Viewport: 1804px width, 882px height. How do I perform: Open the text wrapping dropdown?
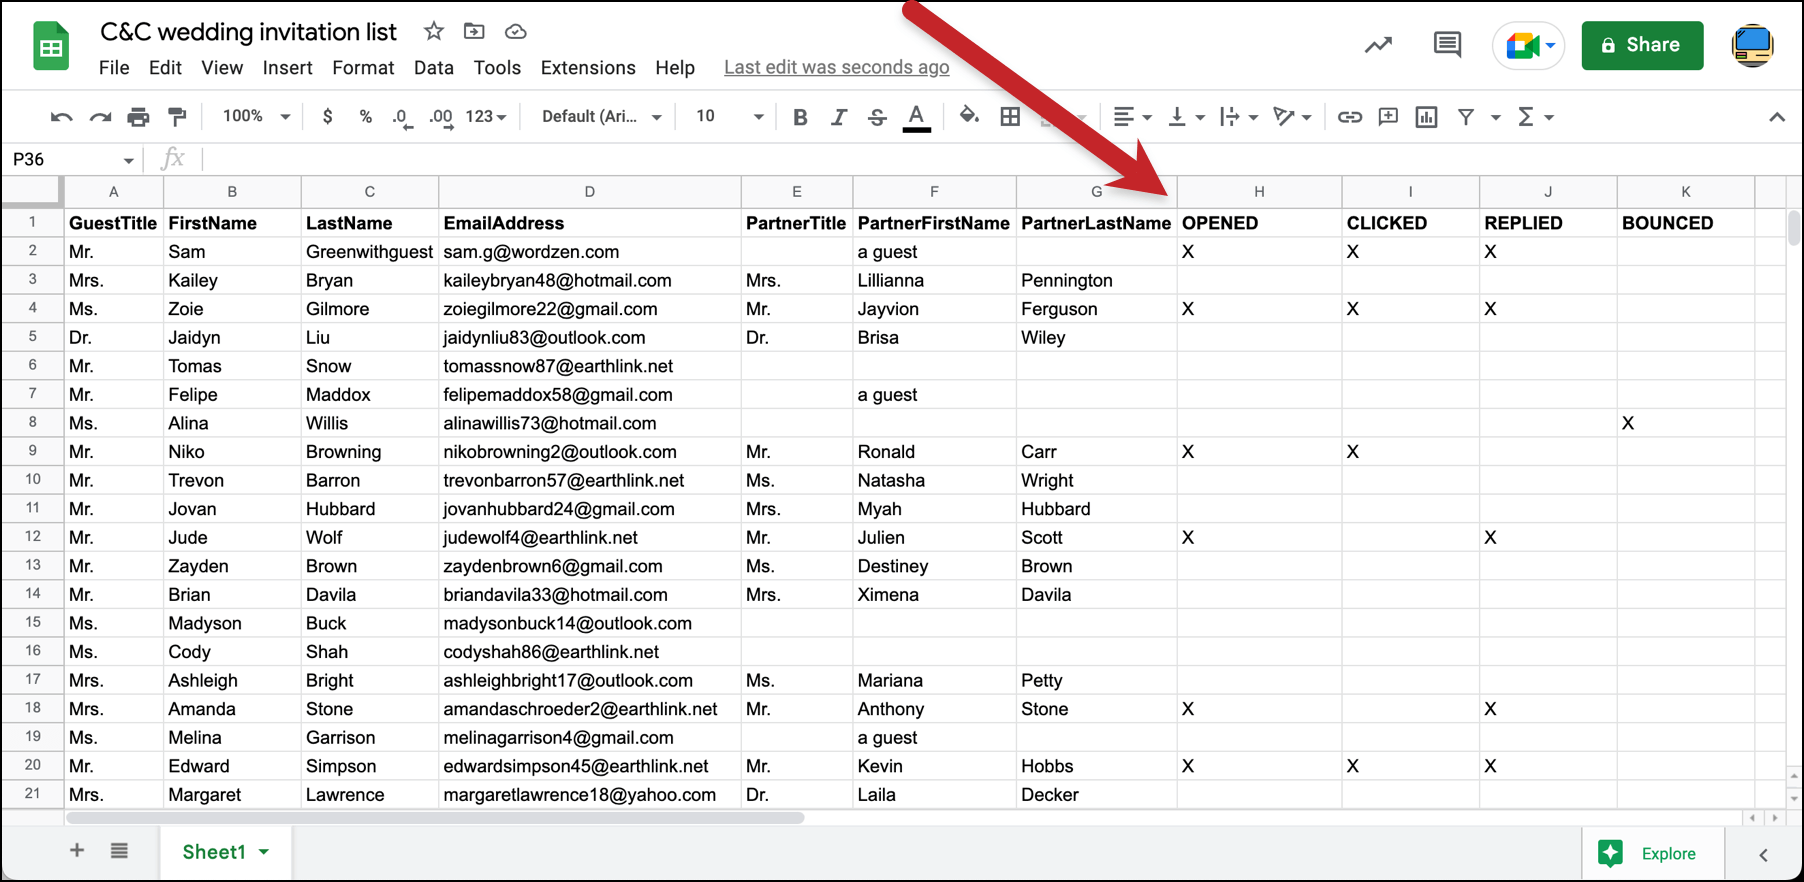(1239, 117)
